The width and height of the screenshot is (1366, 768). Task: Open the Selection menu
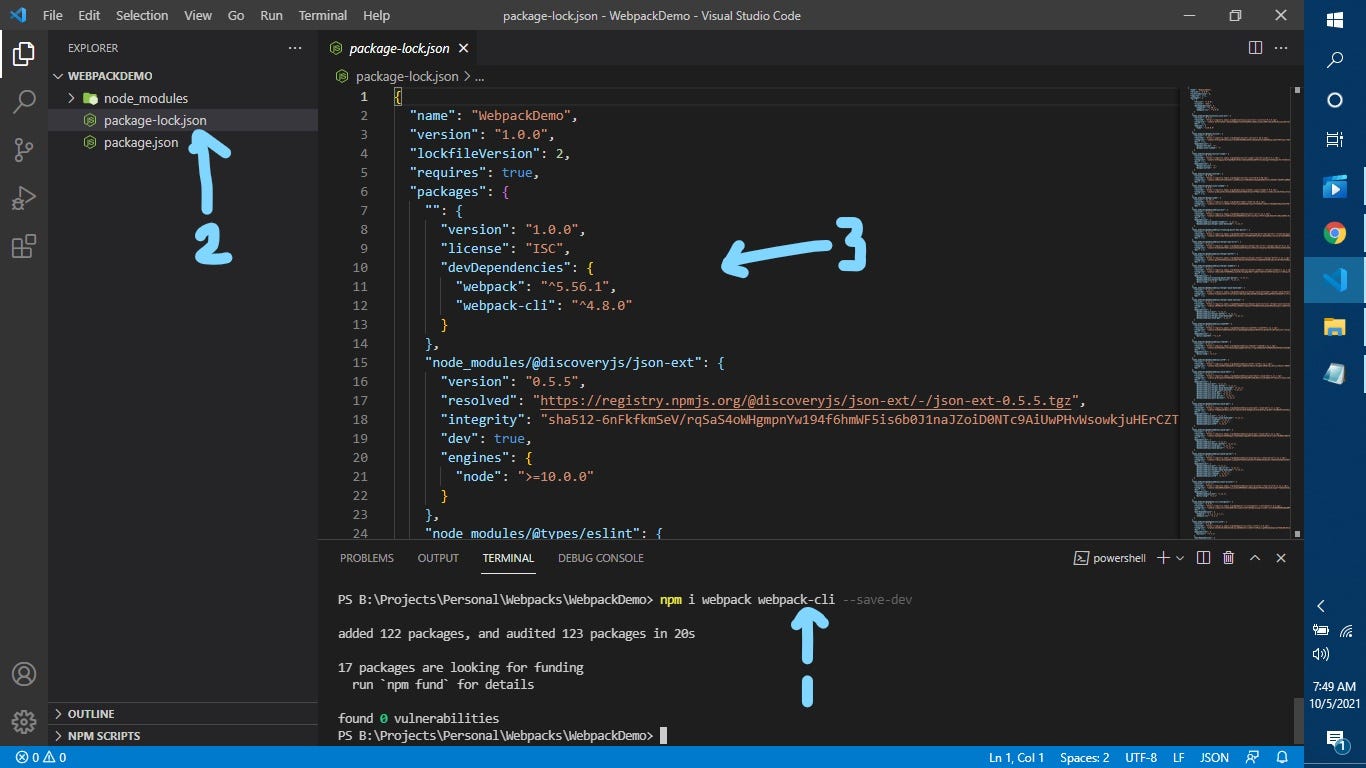point(142,15)
